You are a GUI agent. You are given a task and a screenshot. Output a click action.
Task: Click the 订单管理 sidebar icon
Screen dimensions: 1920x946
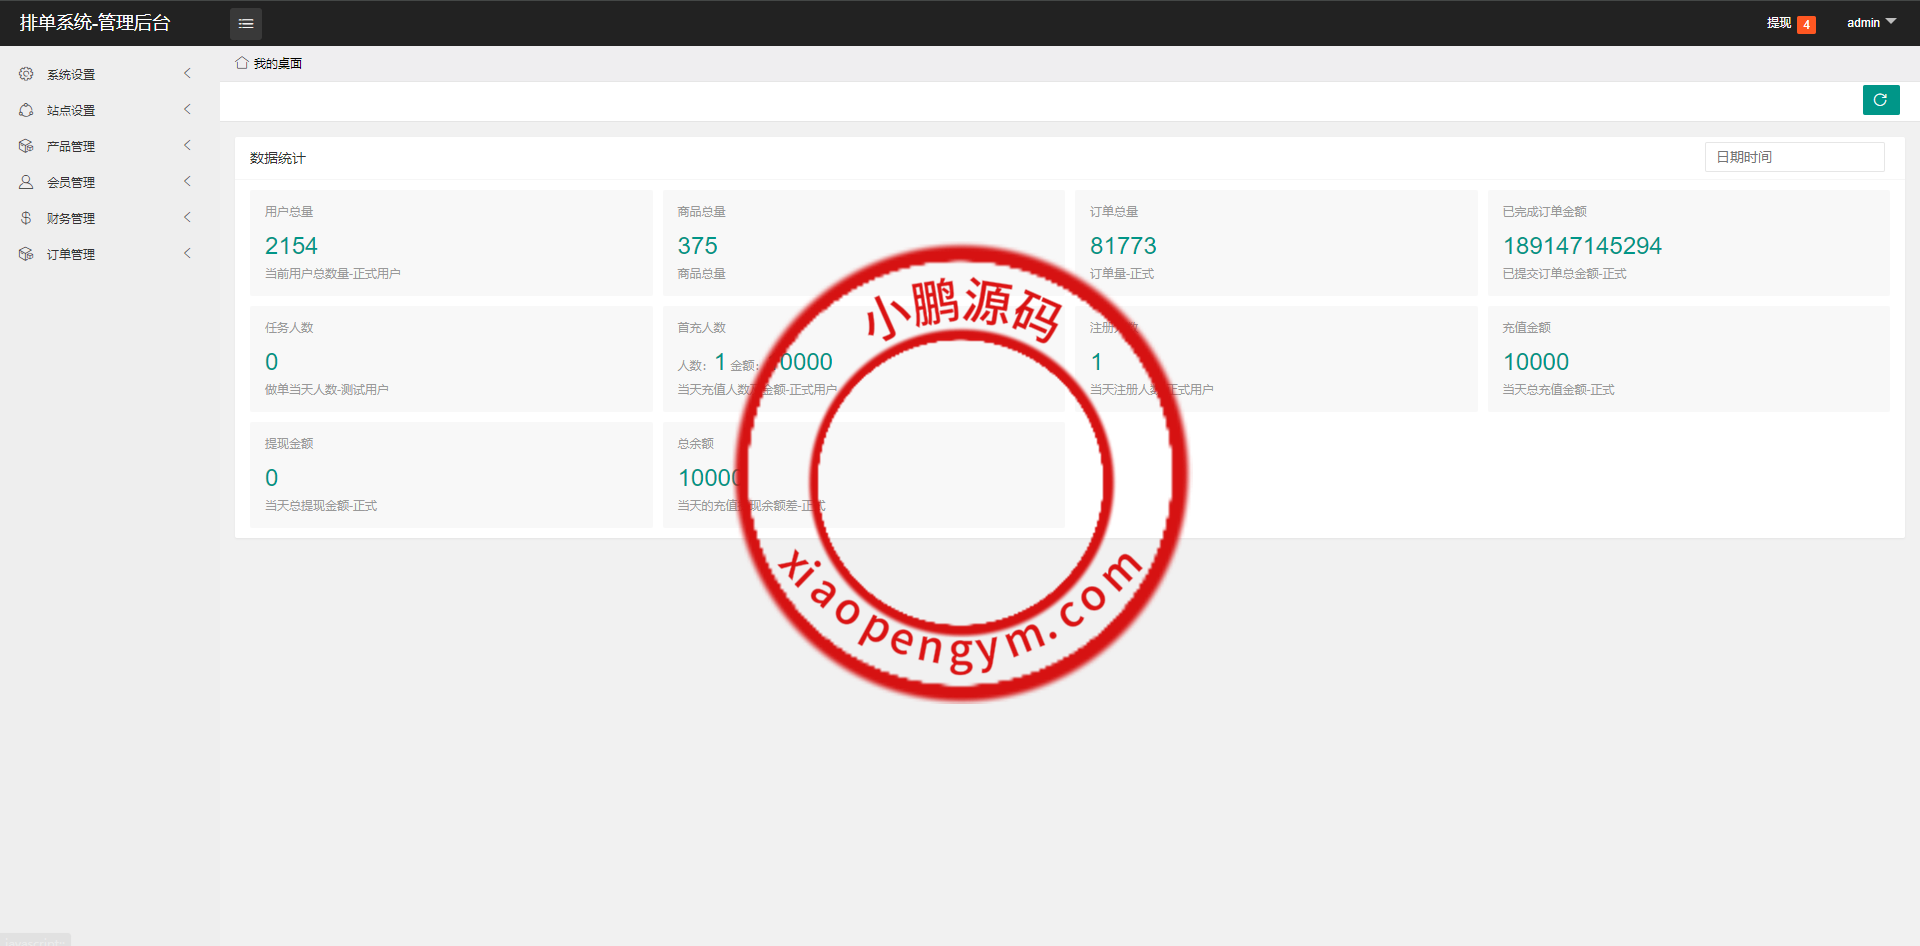(26, 254)
